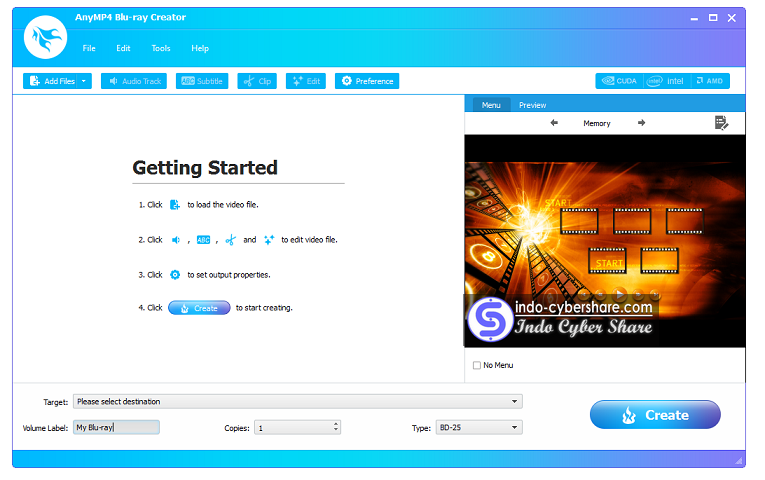Open the Audio Track tool
This screenshot has height=480, width=765.
coord(134,81)
